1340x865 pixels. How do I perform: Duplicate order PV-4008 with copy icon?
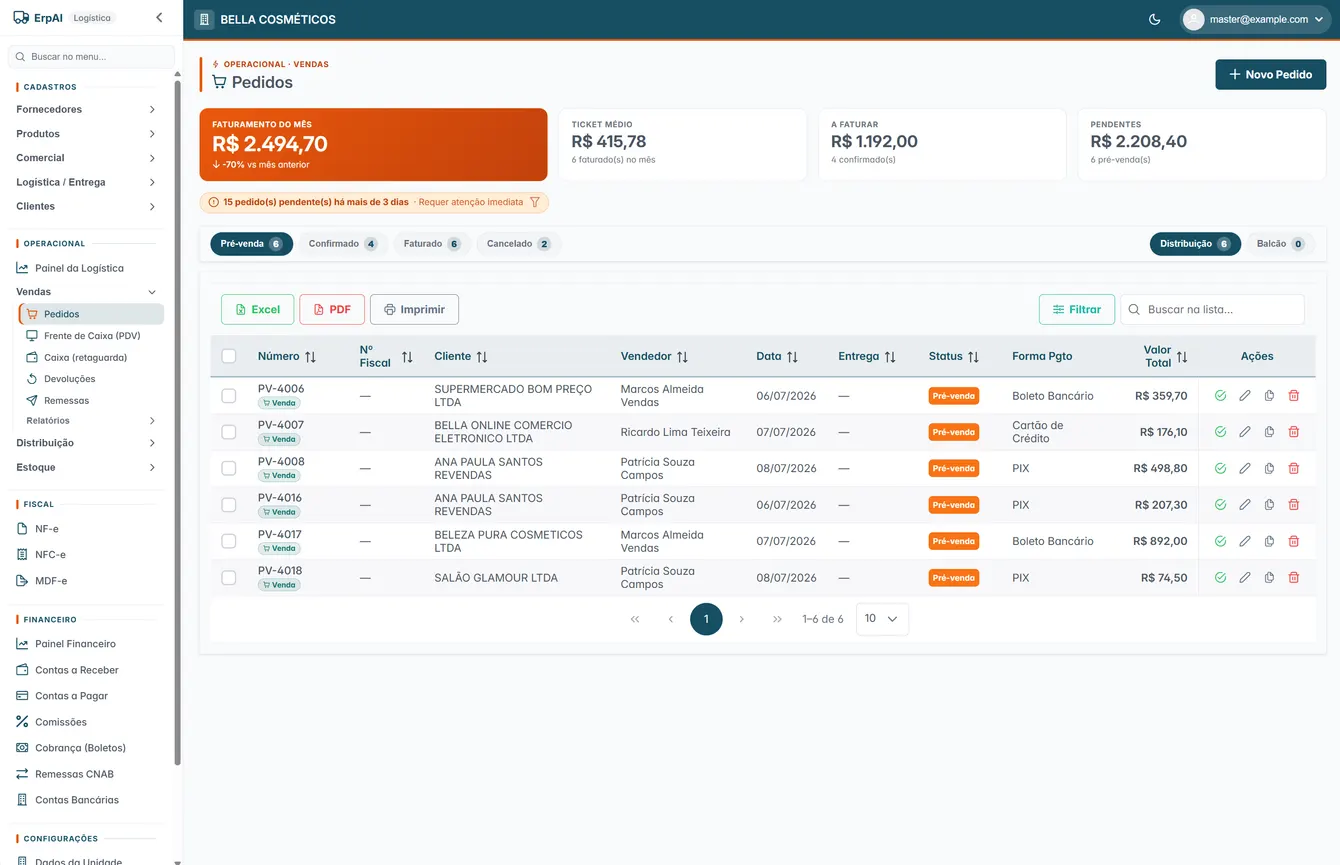pyautogui.click(x=1269, y=468)
